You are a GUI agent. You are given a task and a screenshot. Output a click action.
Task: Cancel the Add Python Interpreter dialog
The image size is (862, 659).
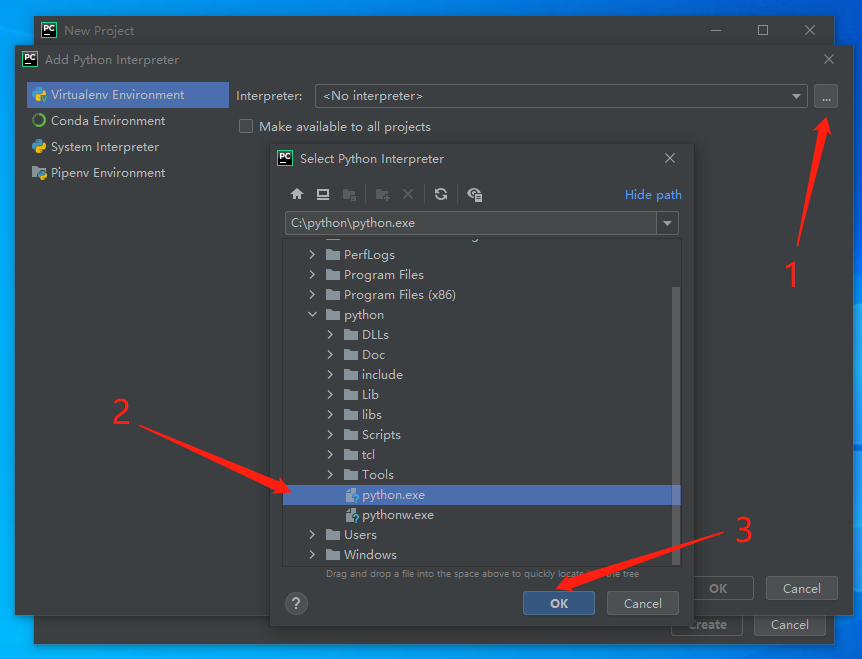pos(802,589)
